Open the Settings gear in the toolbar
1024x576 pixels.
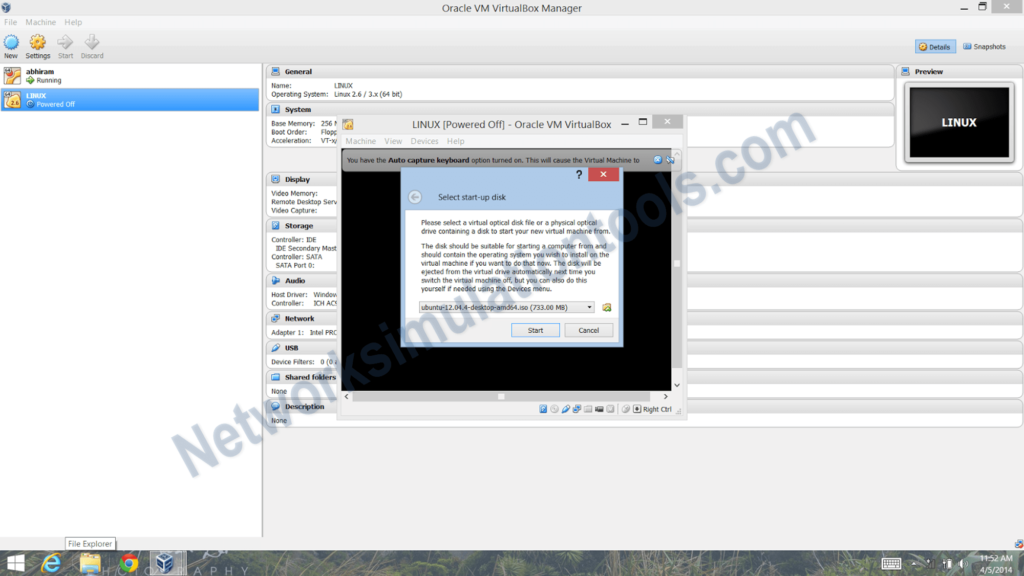click(37, 42)
